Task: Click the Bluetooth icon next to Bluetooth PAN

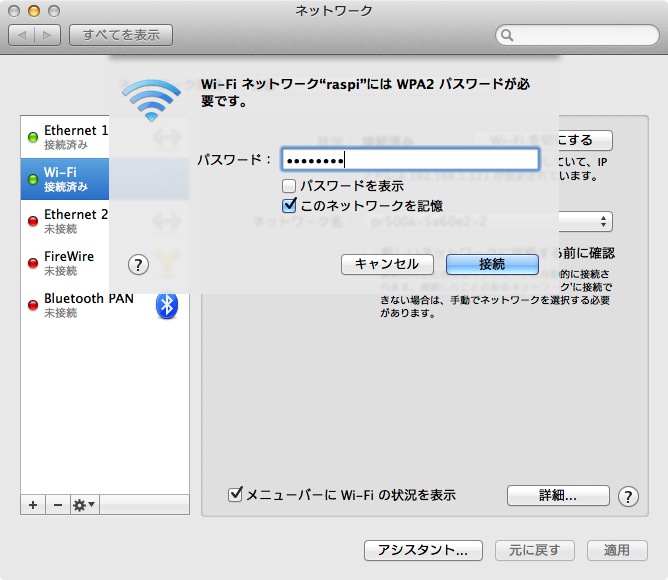Action: (167, 306)
